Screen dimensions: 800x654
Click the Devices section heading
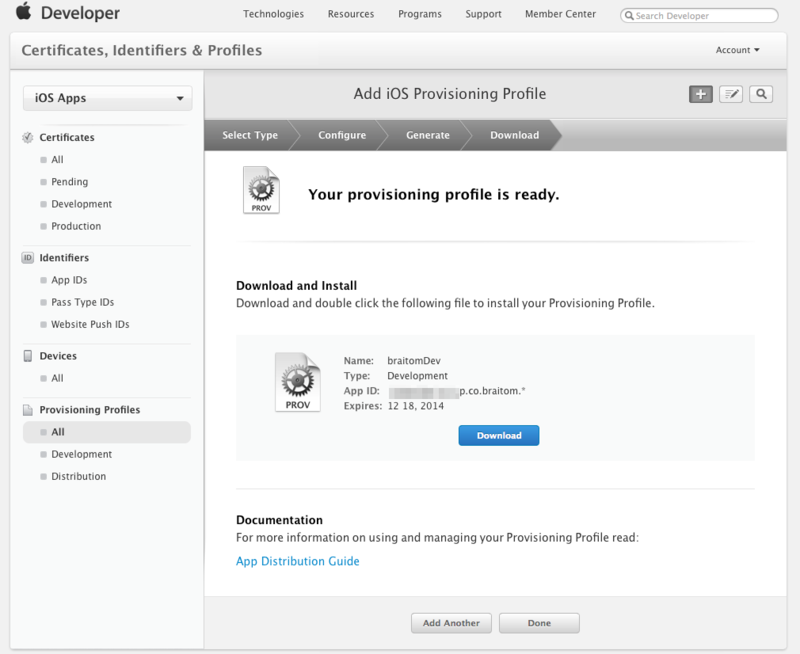58,356
